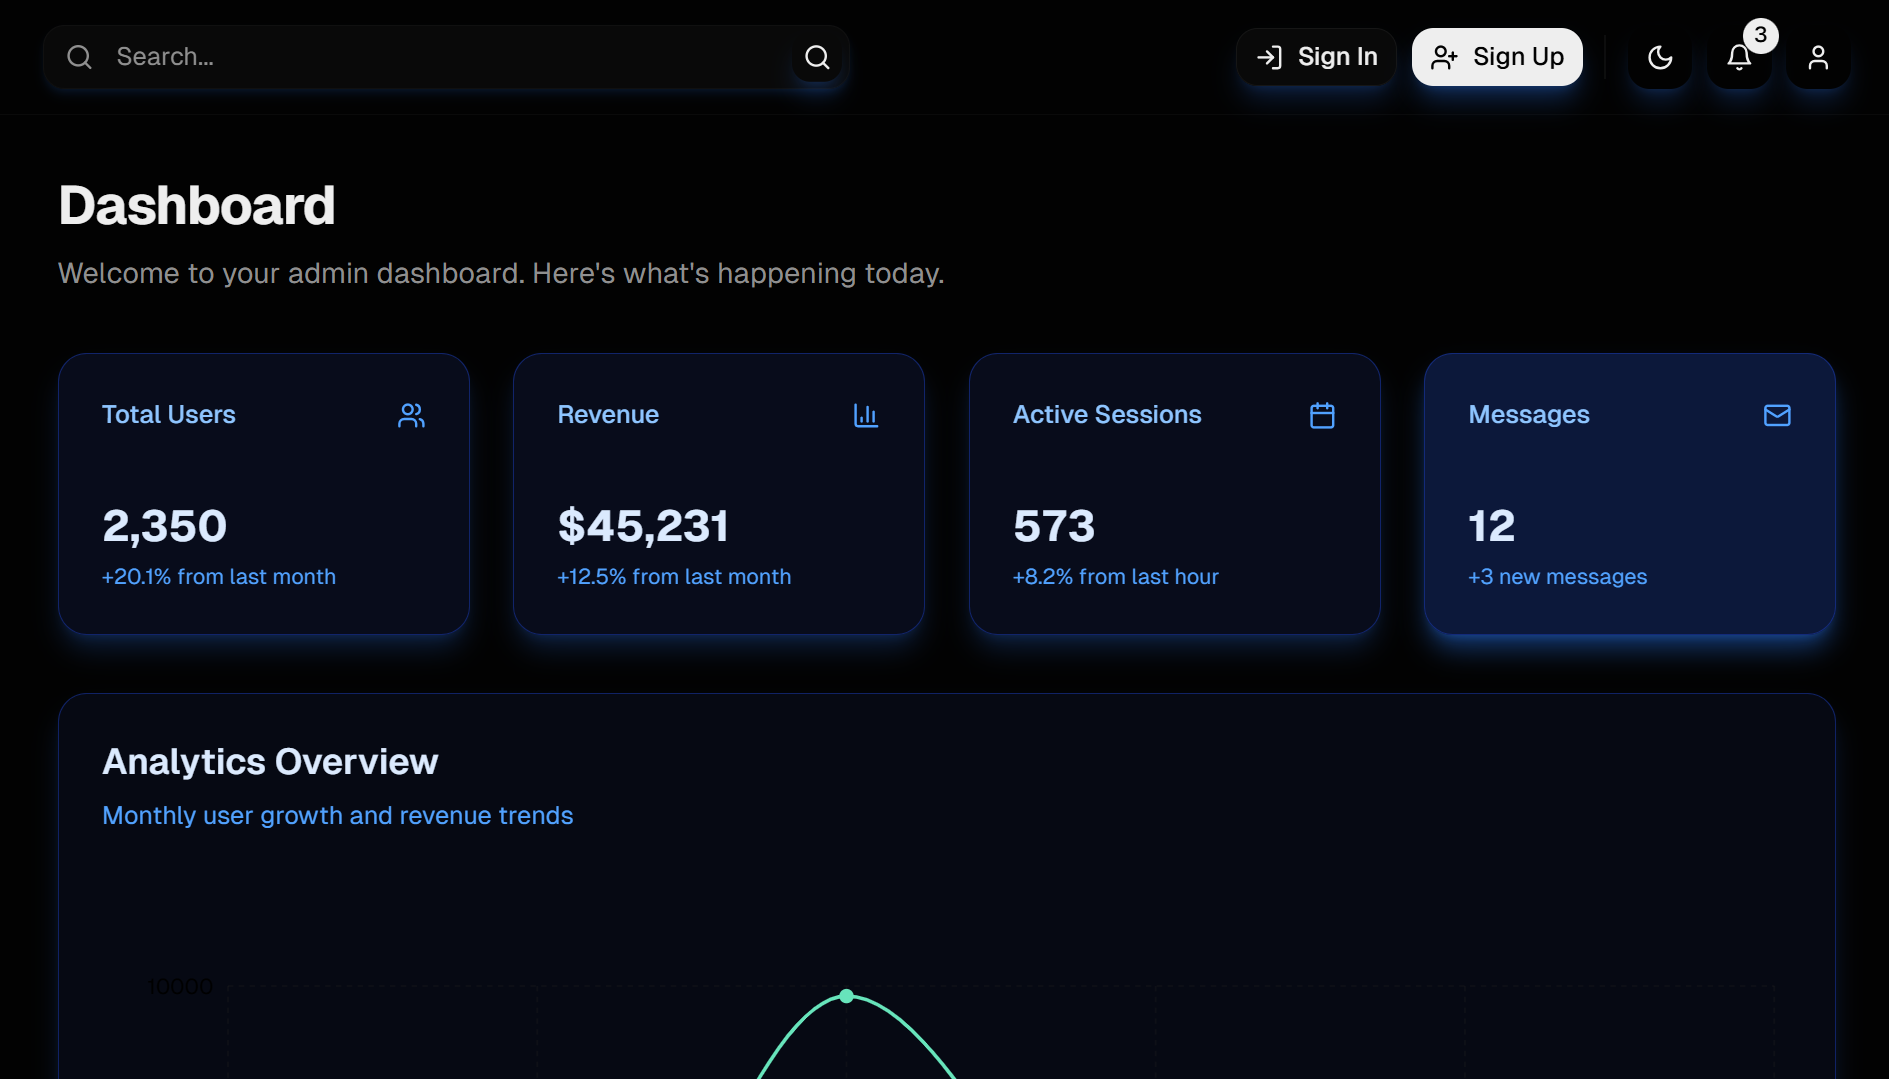The height and width of the screenshot is (1079, 1889).
Task: Click the chart's peak data point
Action: [847, 996]
